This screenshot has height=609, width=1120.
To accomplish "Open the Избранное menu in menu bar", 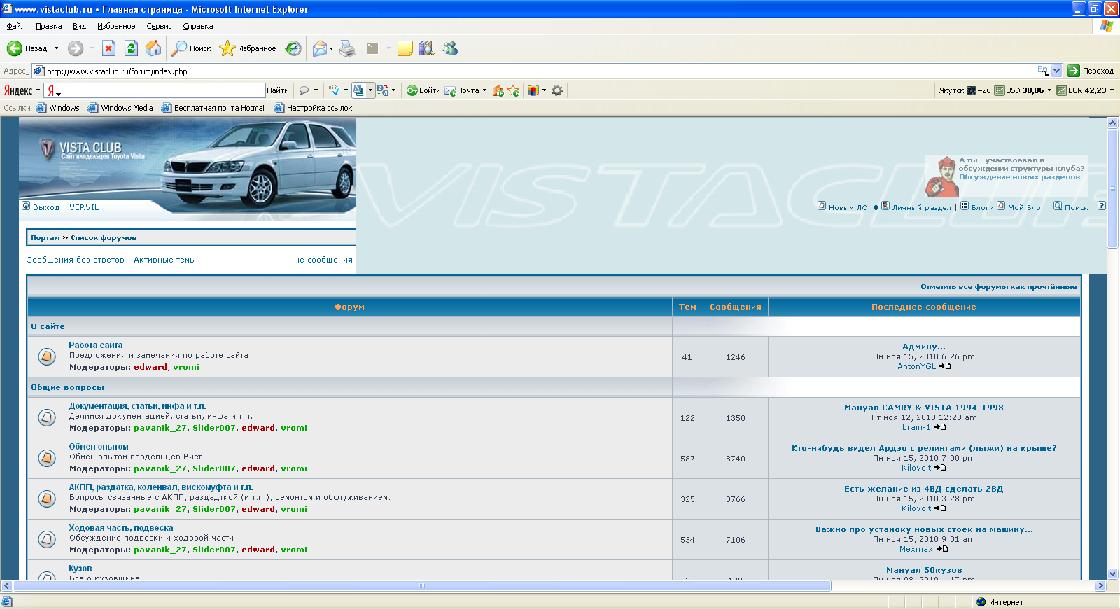I will (116, 26).
